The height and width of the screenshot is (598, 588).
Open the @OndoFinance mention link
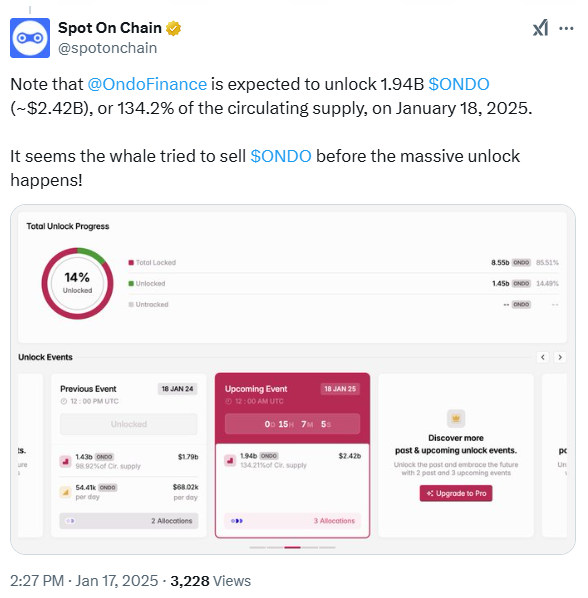147,84
